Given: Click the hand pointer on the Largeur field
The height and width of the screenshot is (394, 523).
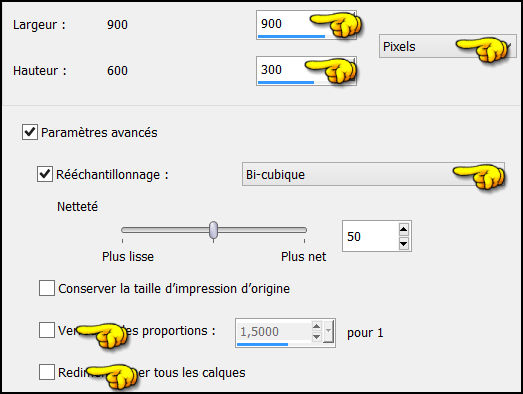Looking at the screenshot, I should click(336, 25).
